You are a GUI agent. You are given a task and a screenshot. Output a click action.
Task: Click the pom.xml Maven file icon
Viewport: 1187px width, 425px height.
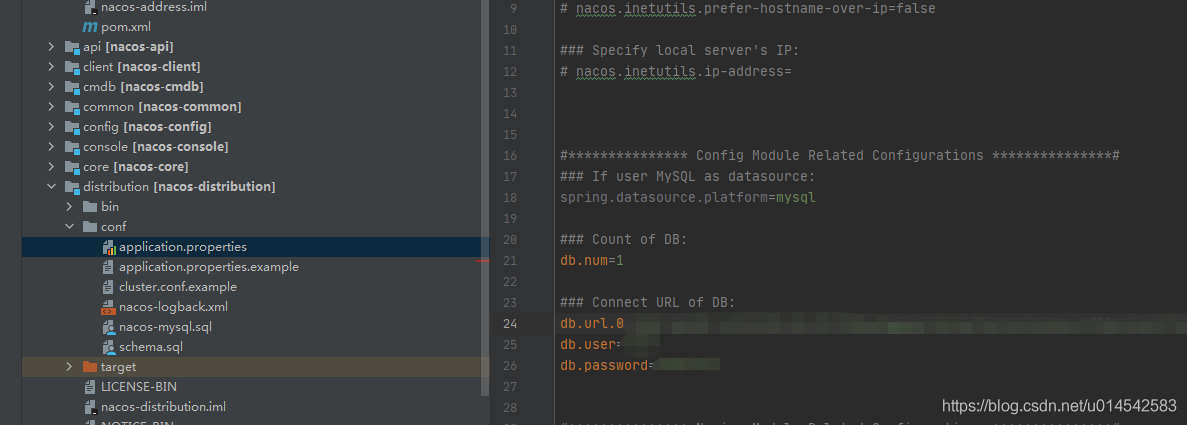tap(90, 27)
